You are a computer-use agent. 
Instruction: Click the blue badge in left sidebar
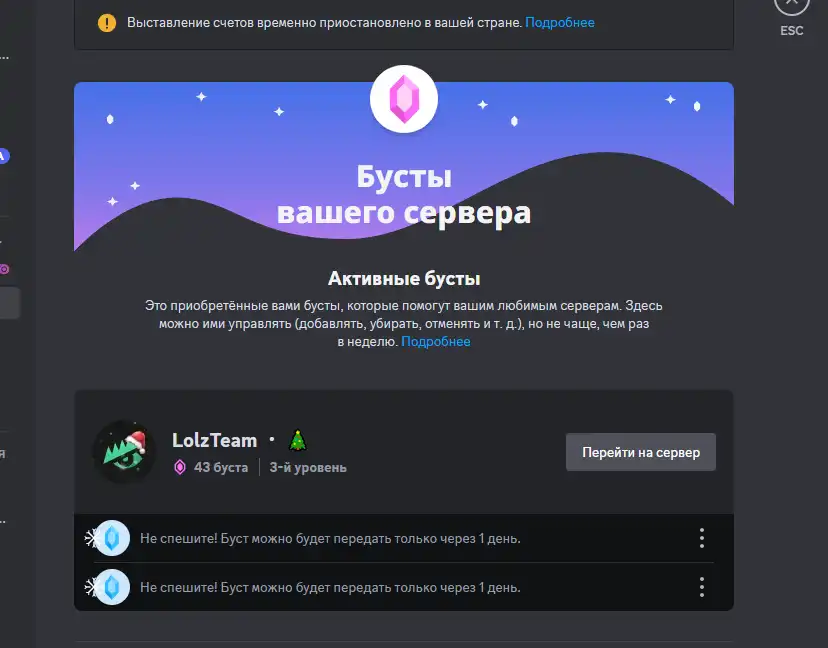pos(4,156)
